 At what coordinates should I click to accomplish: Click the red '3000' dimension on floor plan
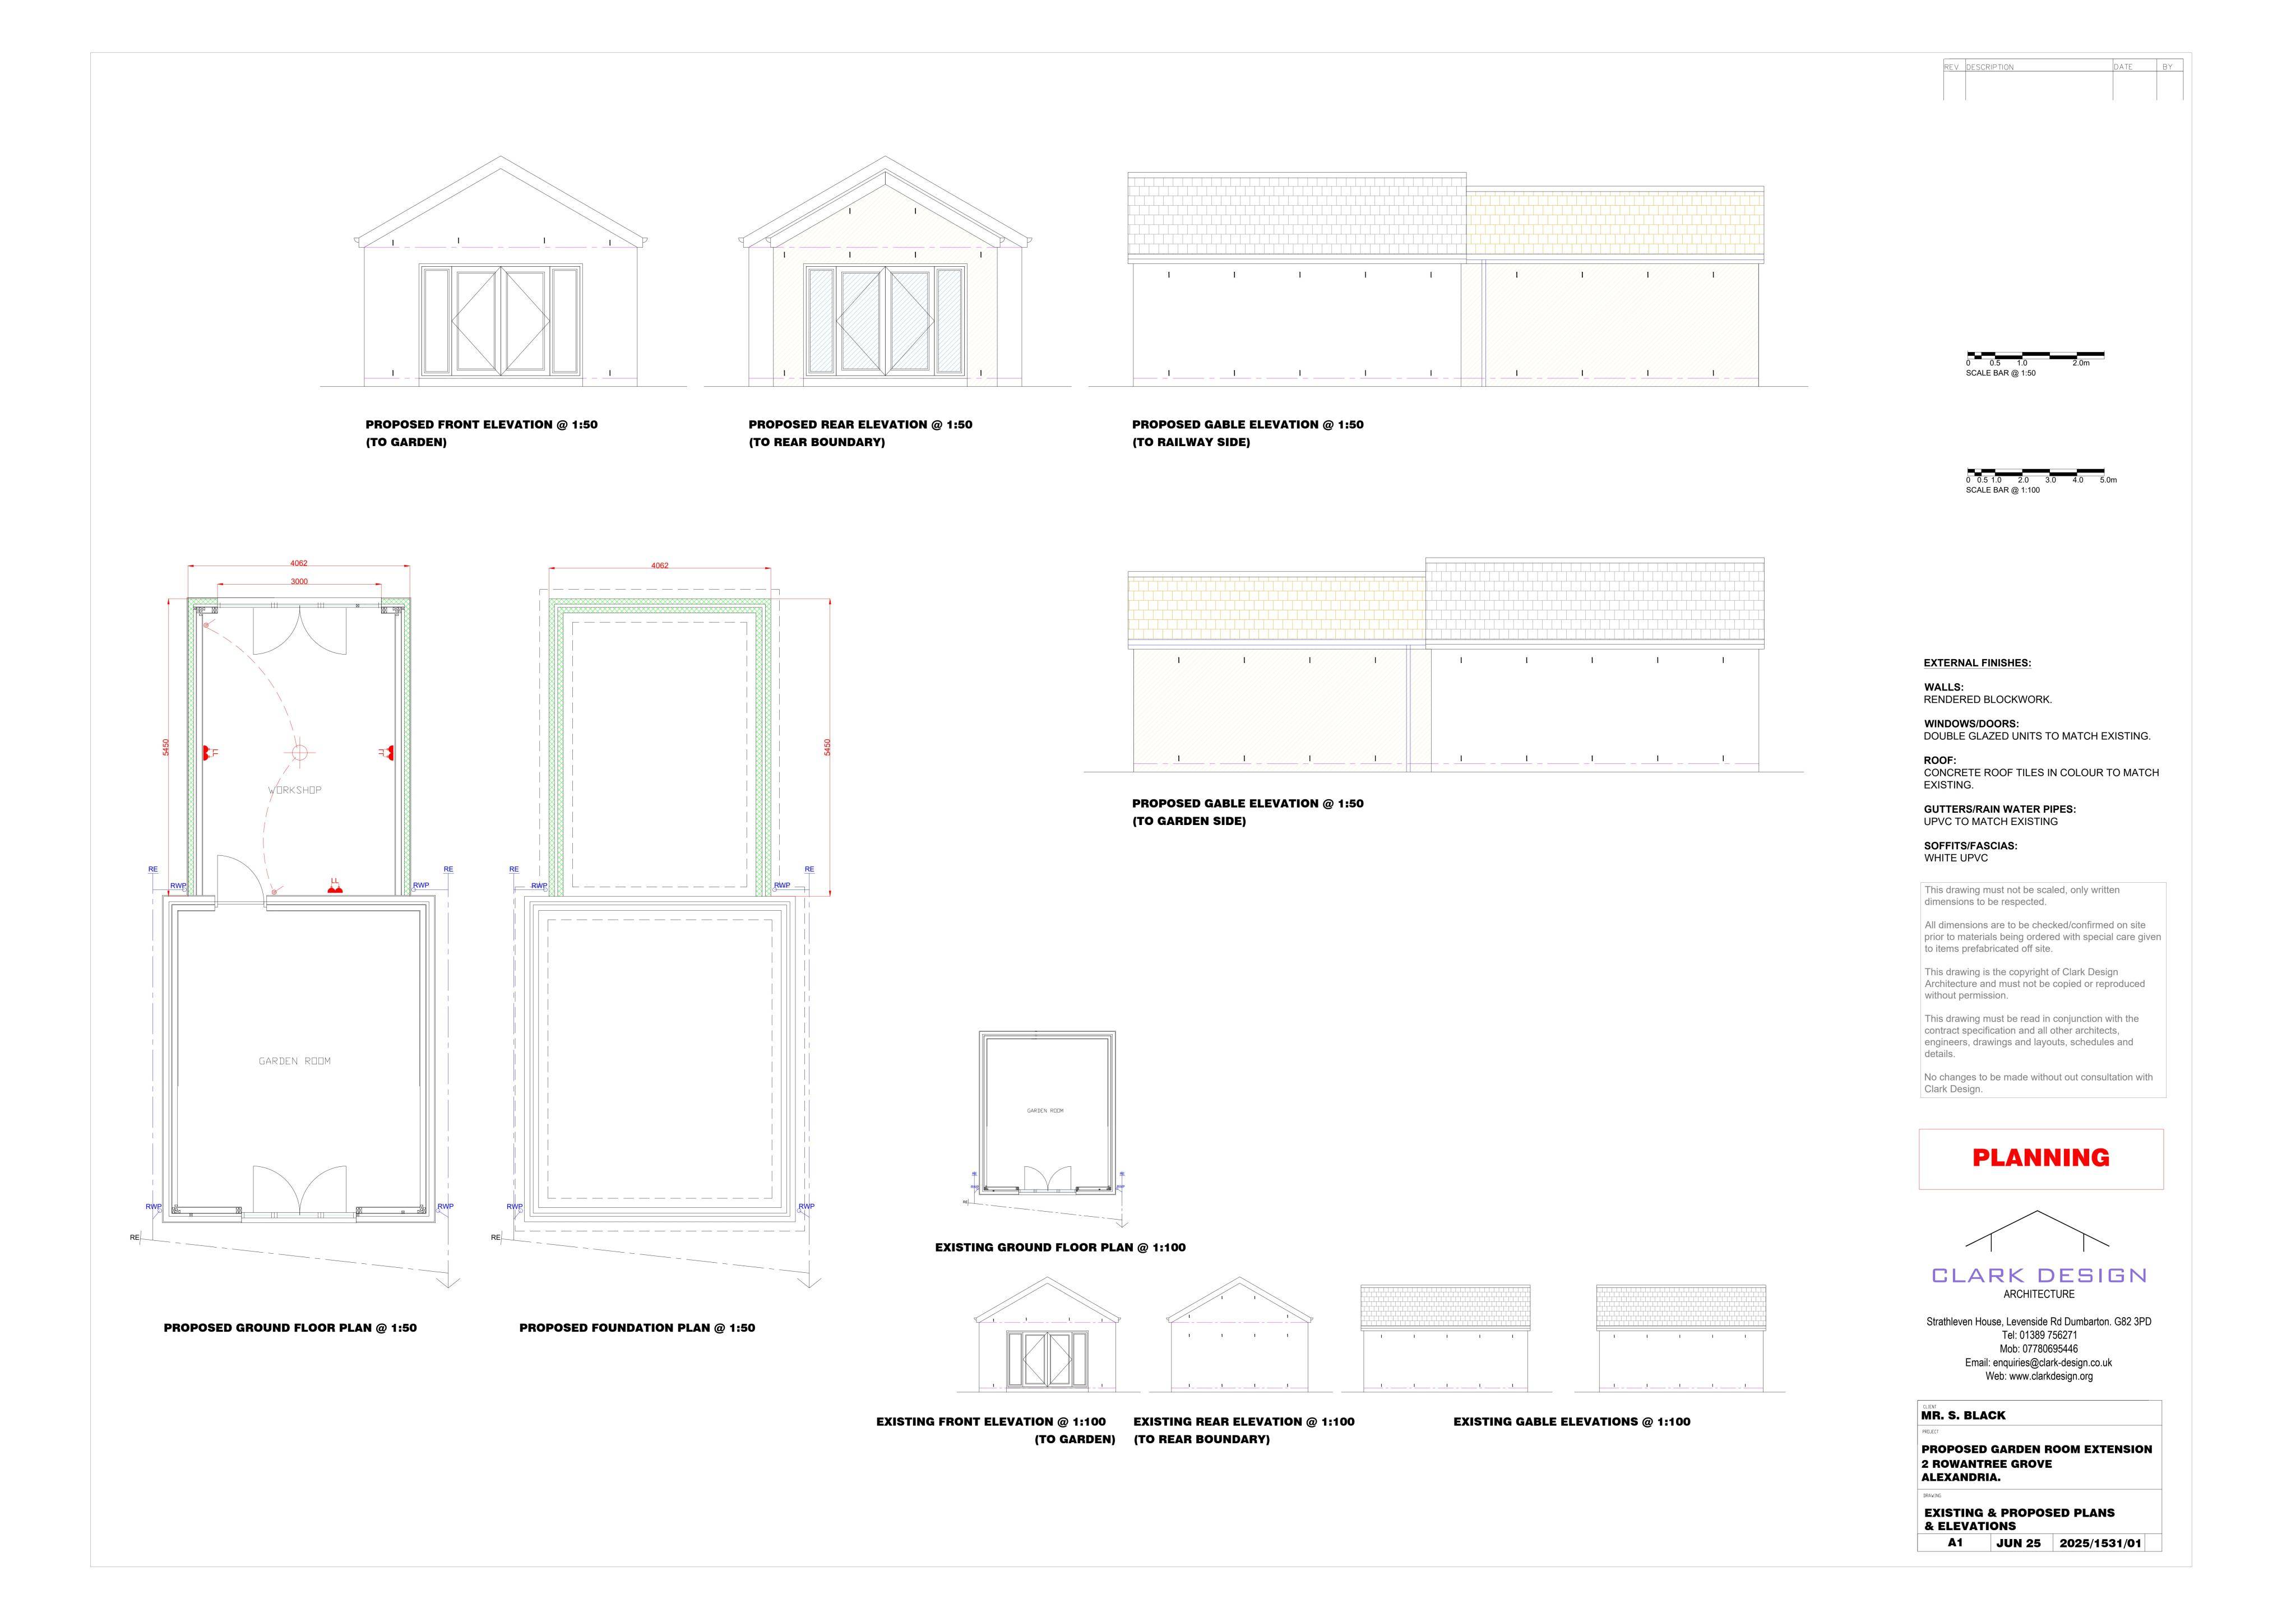tap(299, 581)
